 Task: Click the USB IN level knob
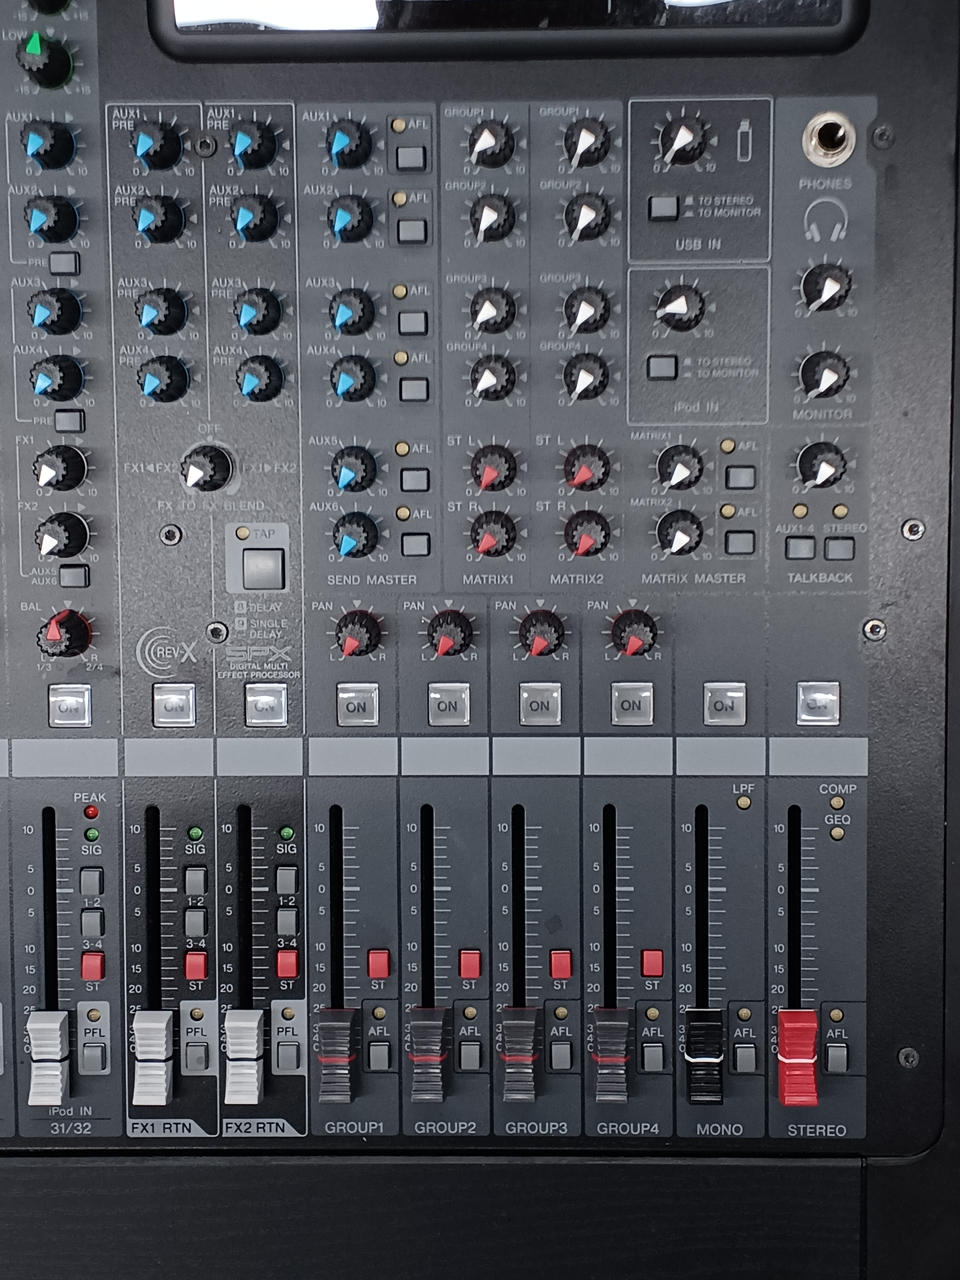[x=682, y=141]
